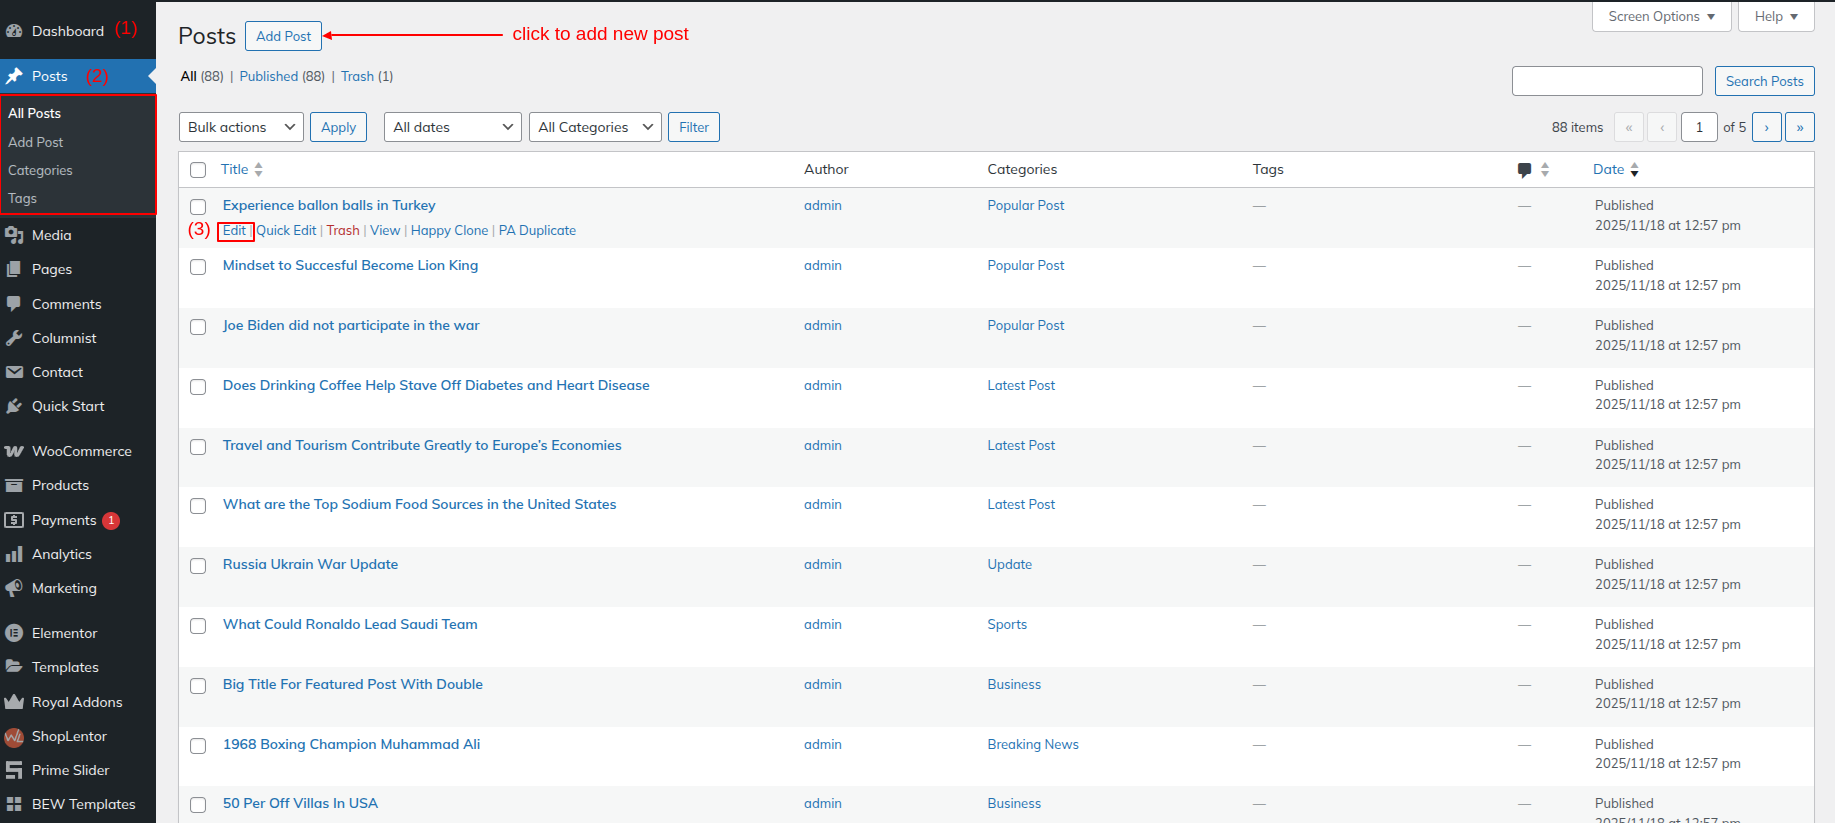
Task: Check the box for Russia Ukrain War Update
Action: pyautogui.click(x=198, y=566)
